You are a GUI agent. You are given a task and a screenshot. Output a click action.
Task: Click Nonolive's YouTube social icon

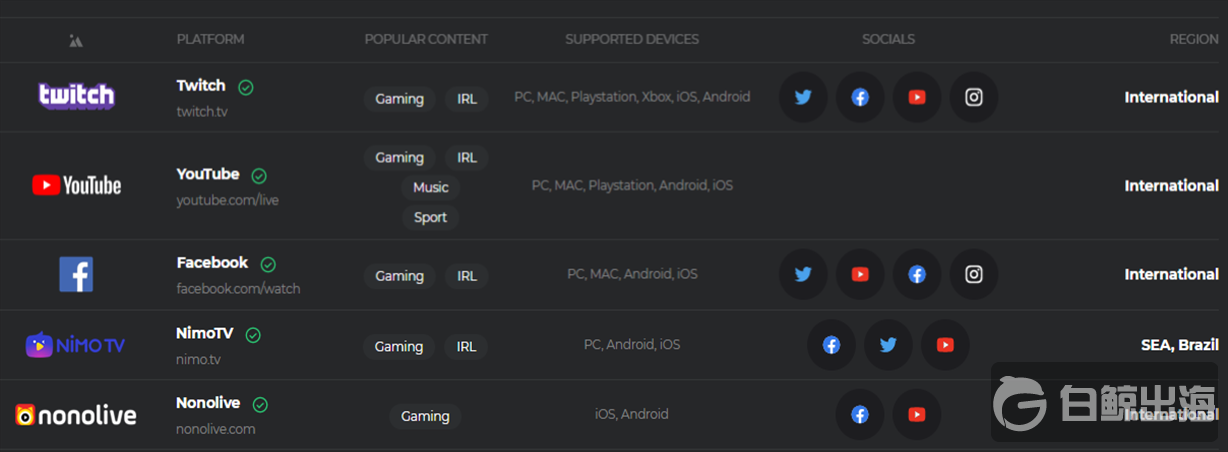tap(917, 414)
